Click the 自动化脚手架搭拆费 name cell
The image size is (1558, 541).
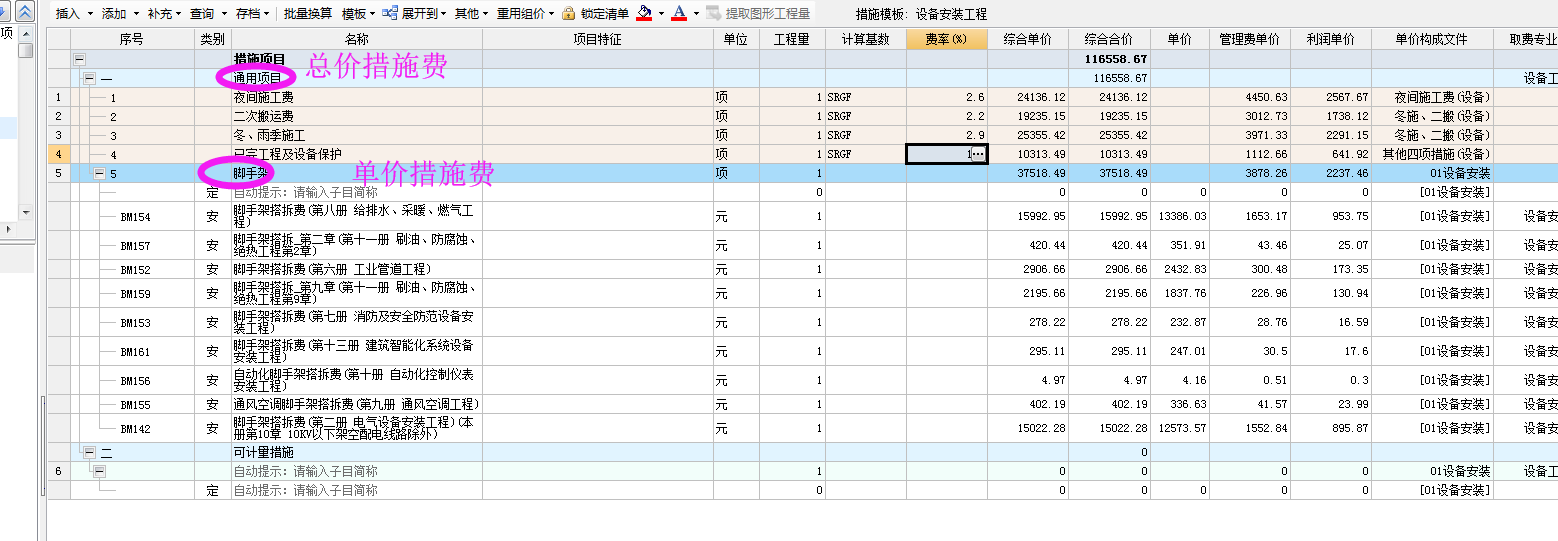(357, 380)
